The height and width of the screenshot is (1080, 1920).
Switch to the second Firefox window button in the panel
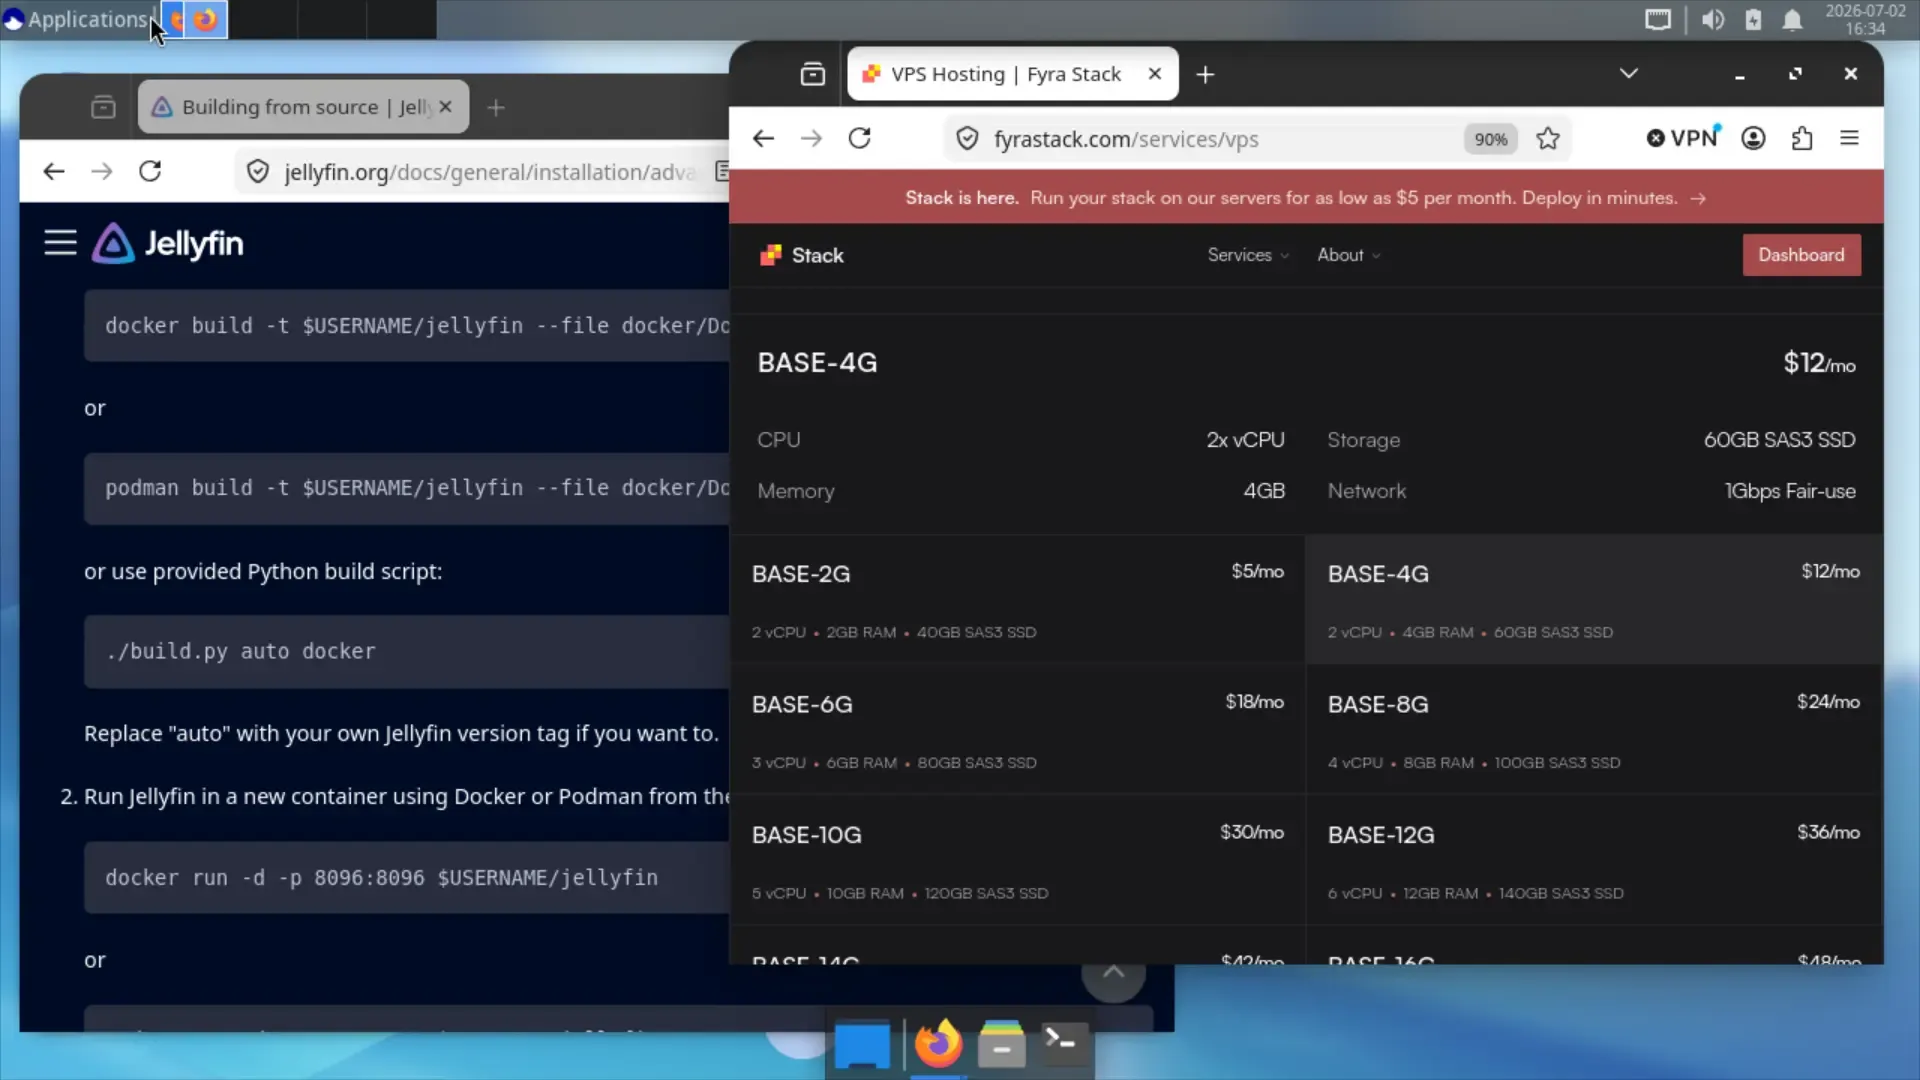[x=206, y=19]
